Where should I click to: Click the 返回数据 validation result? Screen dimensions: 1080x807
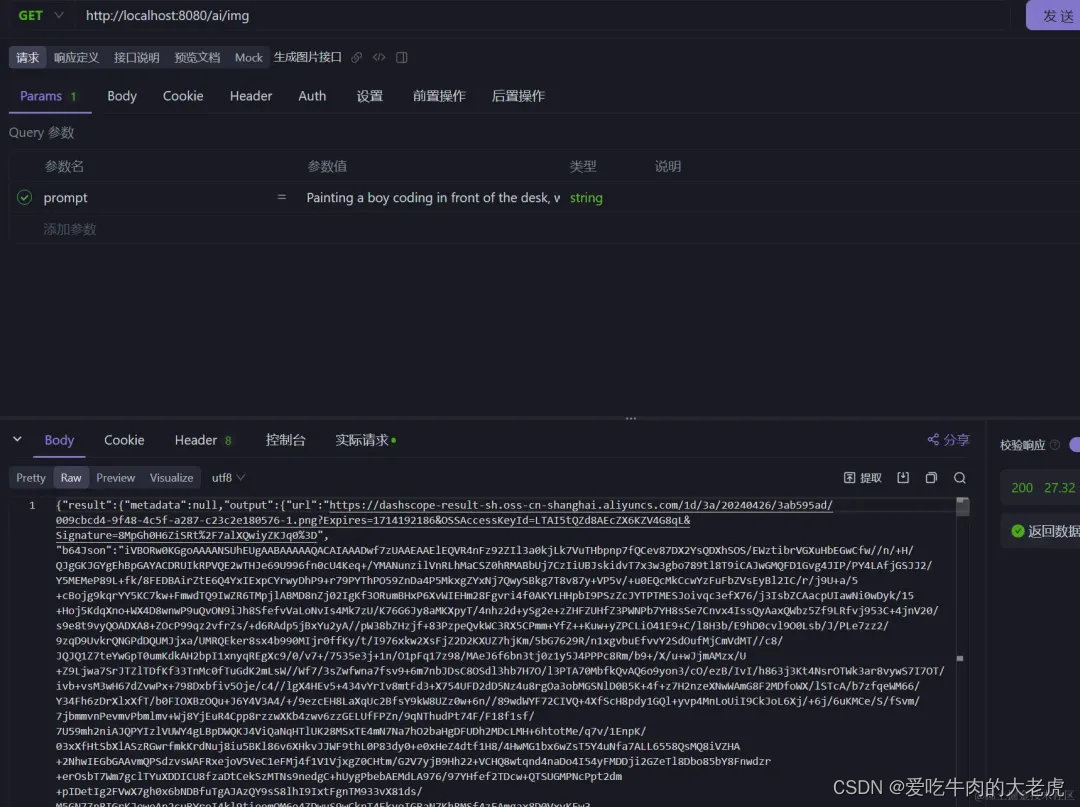click(1046, 531)
